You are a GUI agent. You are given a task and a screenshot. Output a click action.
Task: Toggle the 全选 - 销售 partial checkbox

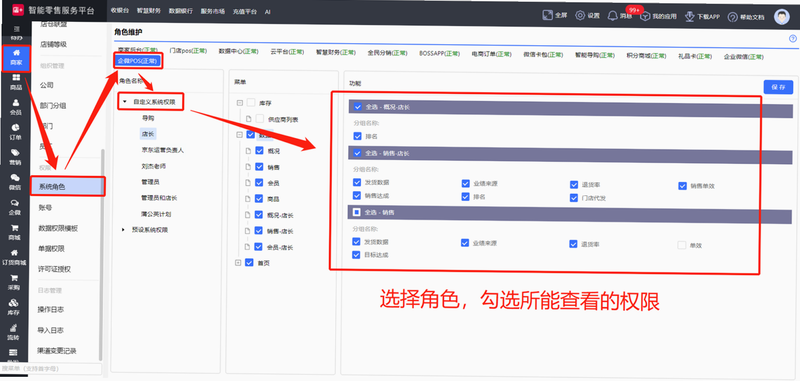coord(357,212)
